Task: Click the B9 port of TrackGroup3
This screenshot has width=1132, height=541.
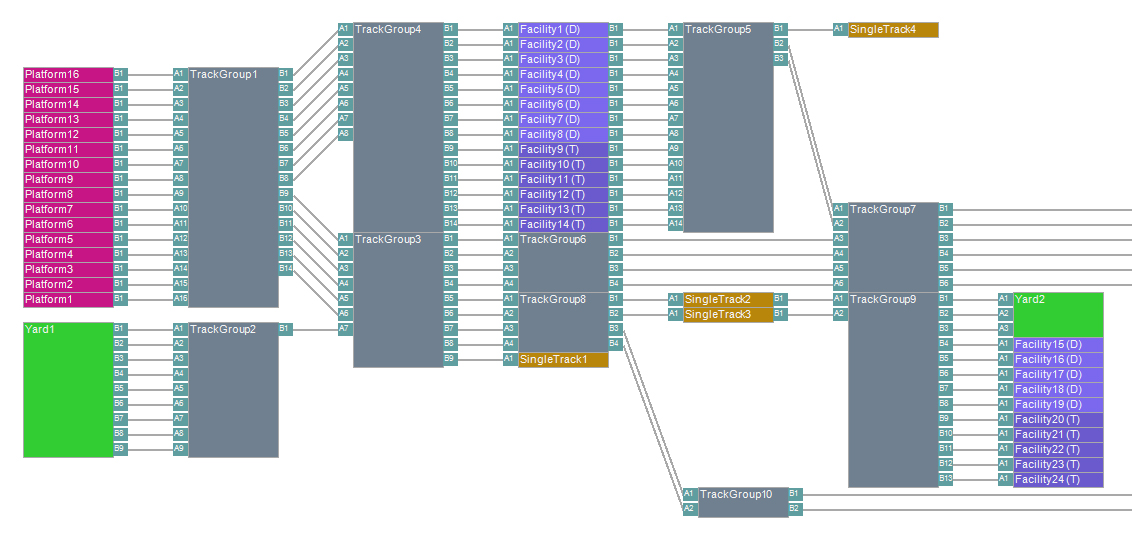Action: click(450, 359)
